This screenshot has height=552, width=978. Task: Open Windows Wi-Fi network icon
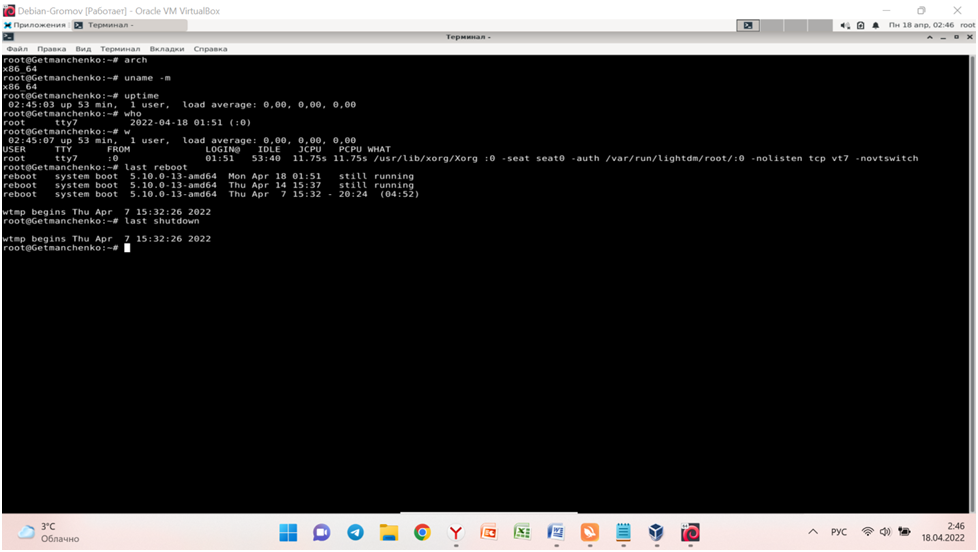click(867, 532)
